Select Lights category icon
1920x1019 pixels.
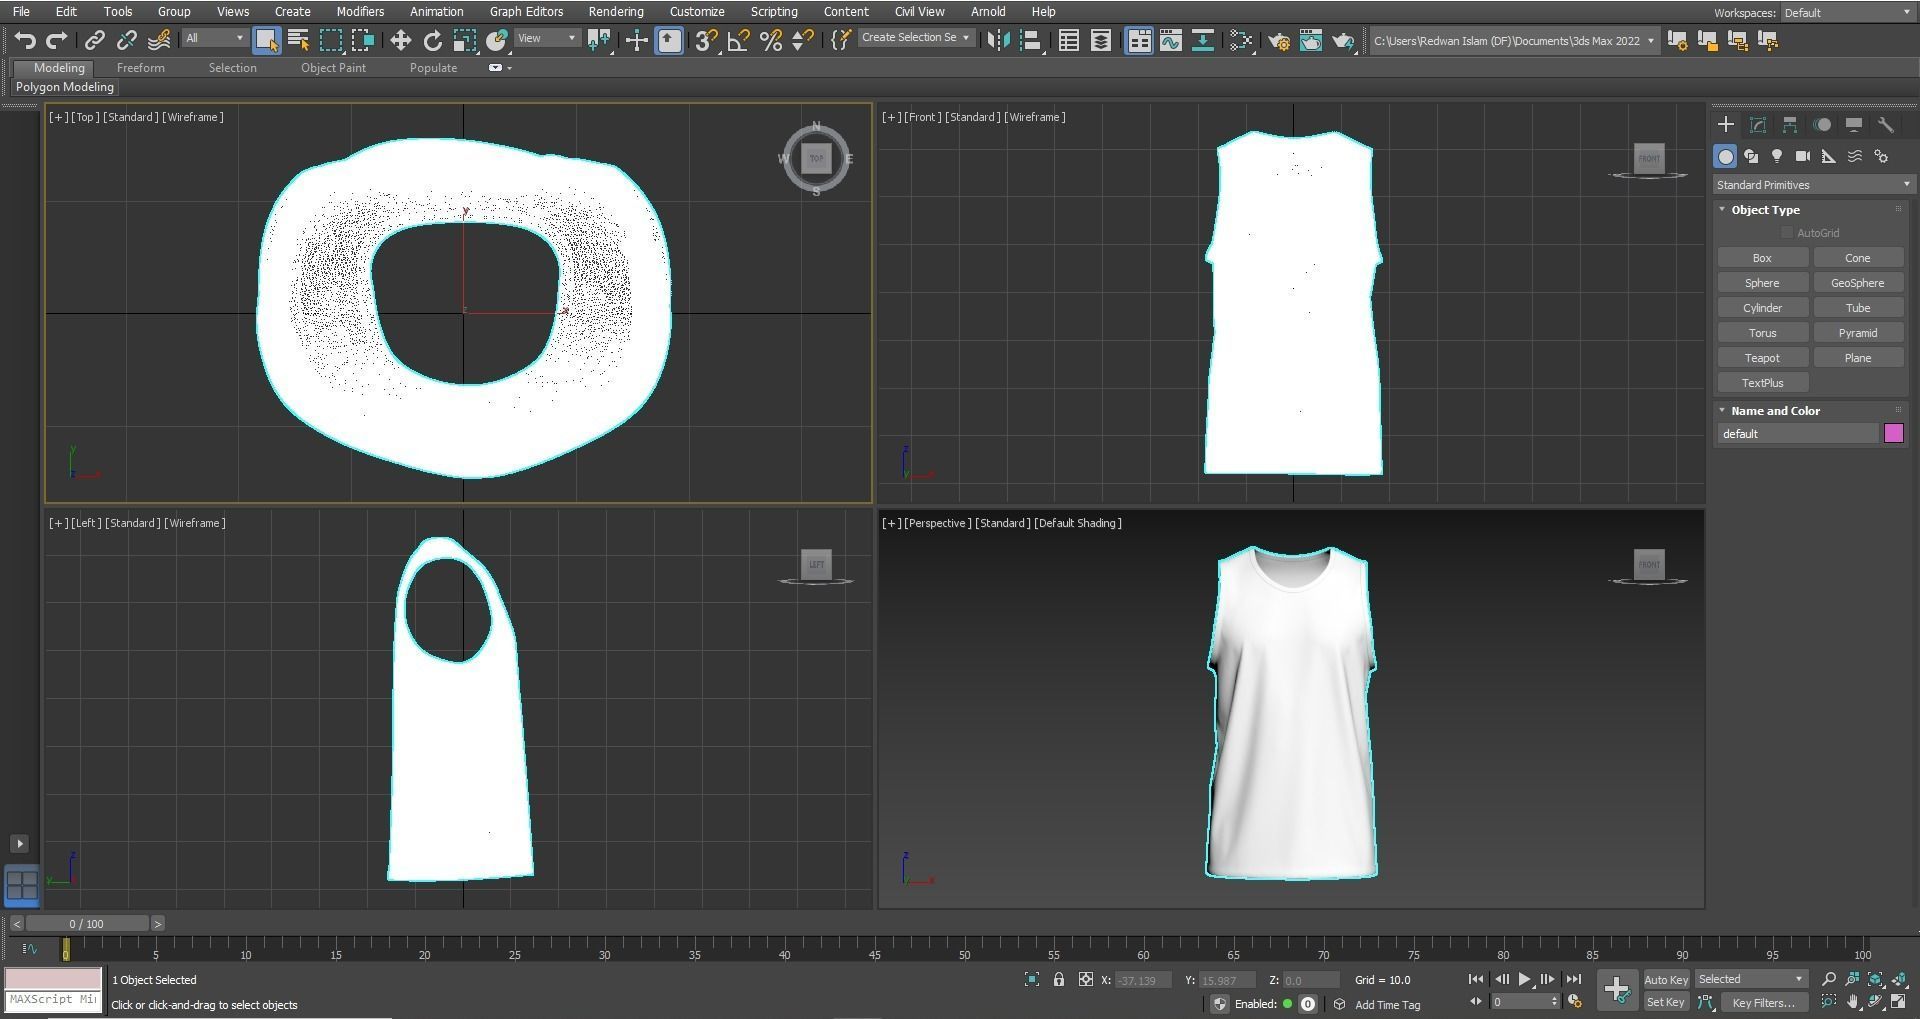(1777, 156)
